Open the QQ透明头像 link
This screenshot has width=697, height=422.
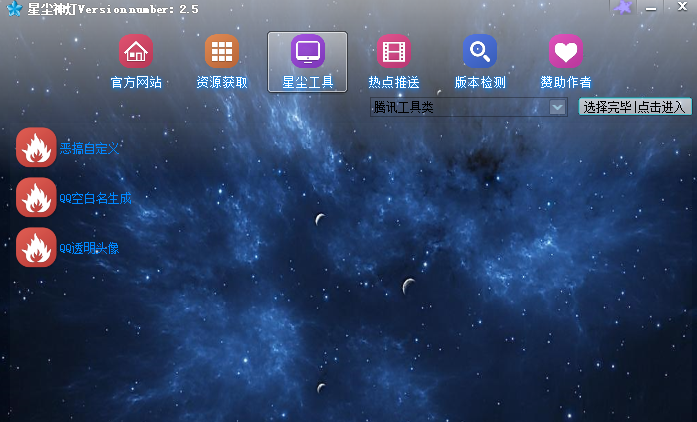click(89, 248)
